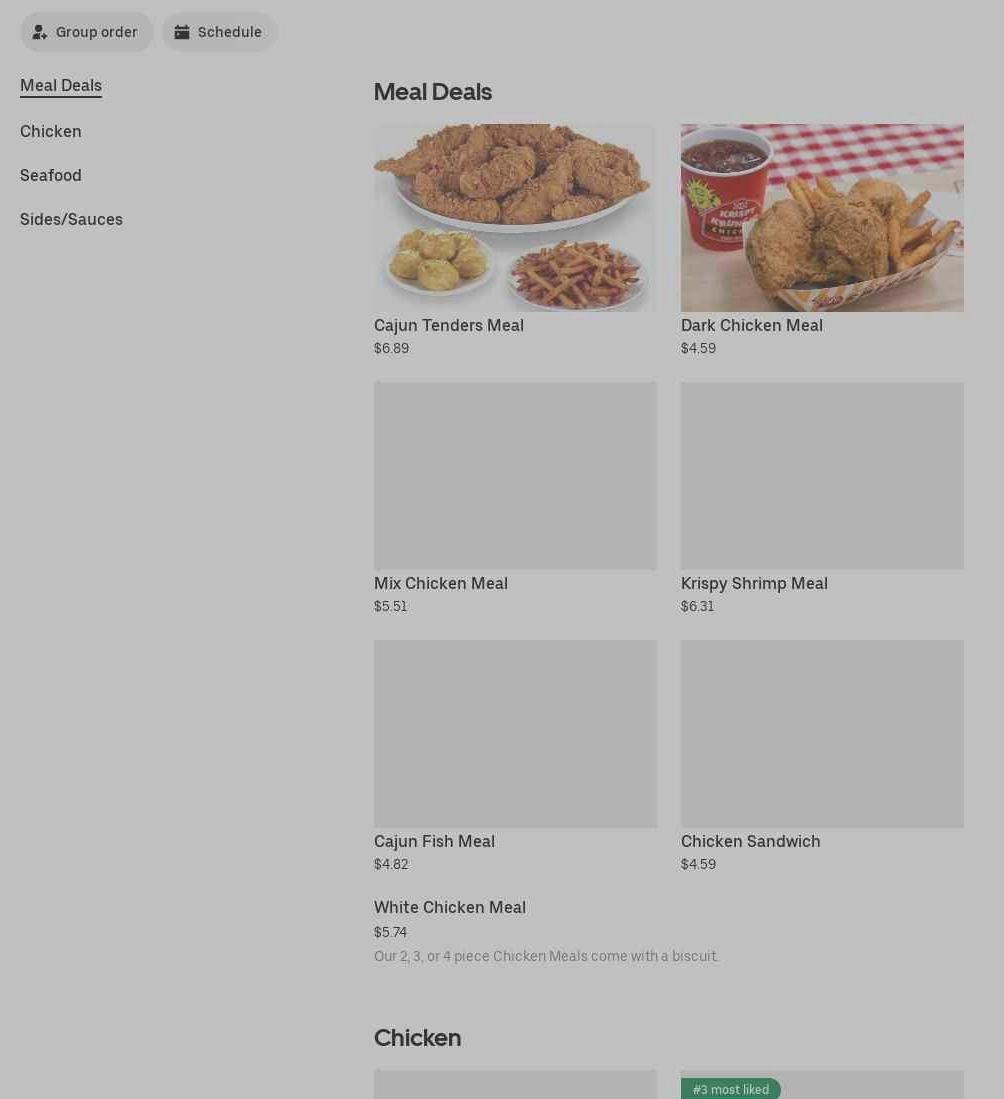Open the Group order button

point(86,32)
